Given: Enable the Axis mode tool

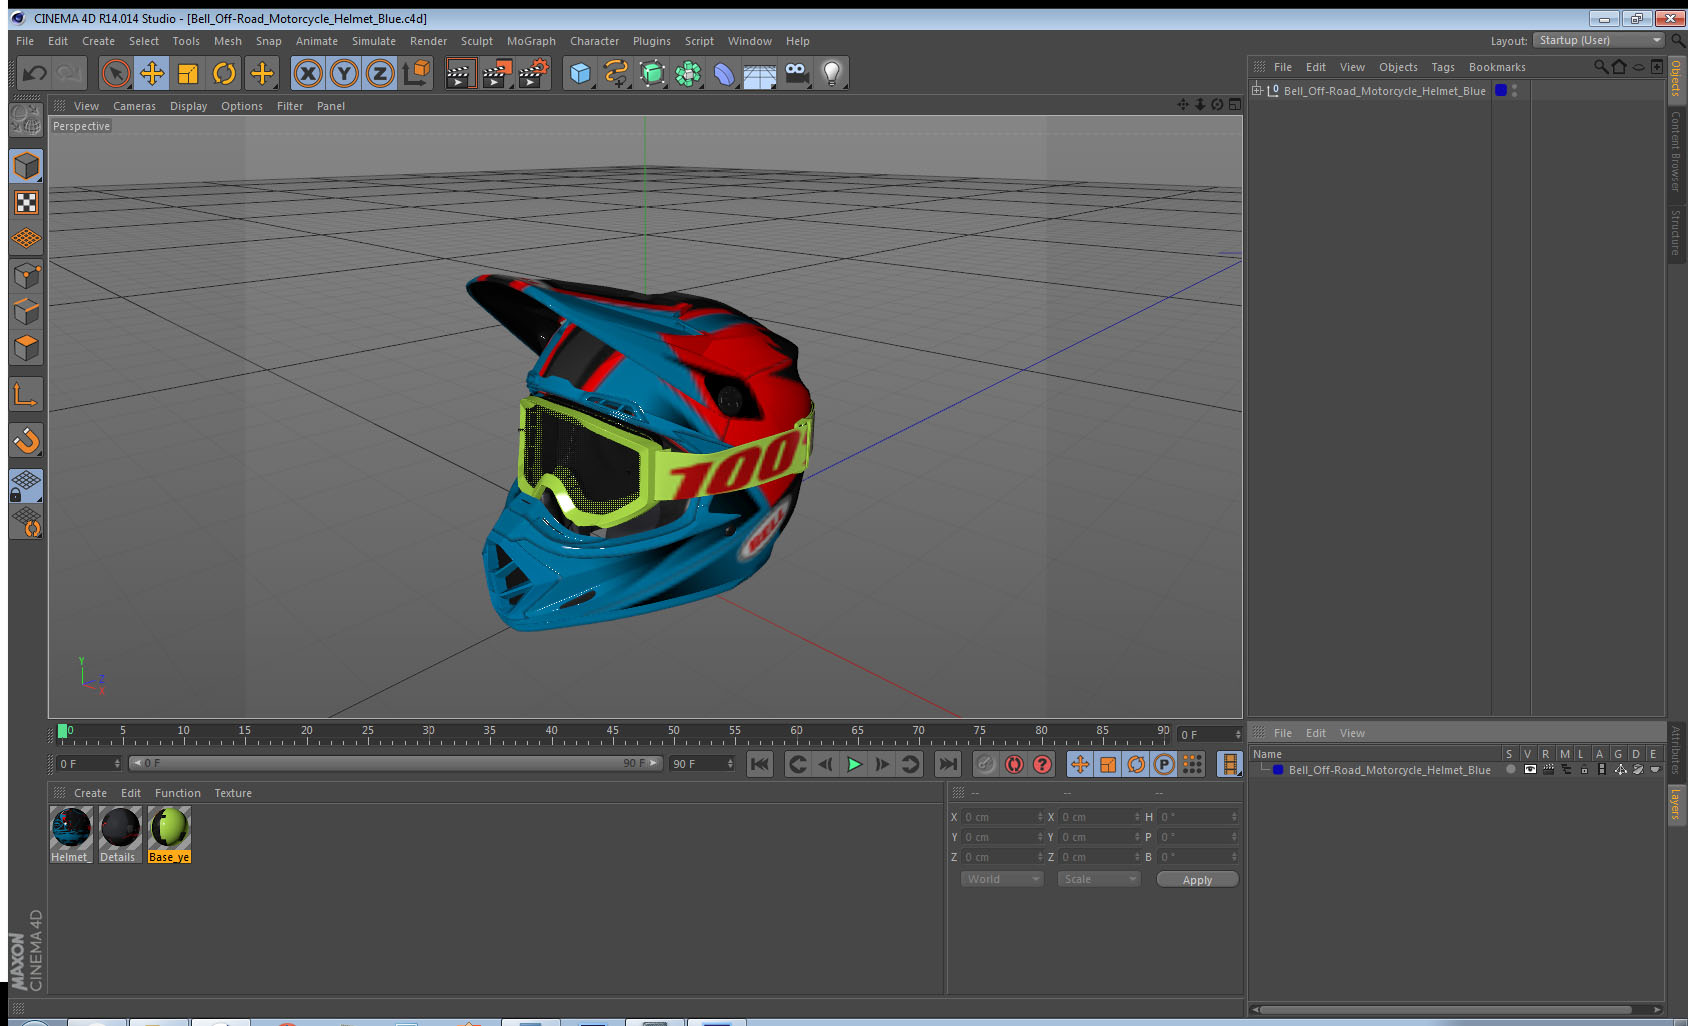Looking at the screenshot, I should pos(26,395).
